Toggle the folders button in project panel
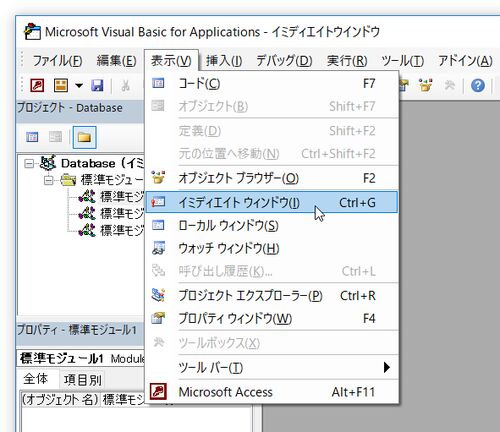The width and height of the screenshot is (500, 432). pyautogui.click(x=84, y=137)
